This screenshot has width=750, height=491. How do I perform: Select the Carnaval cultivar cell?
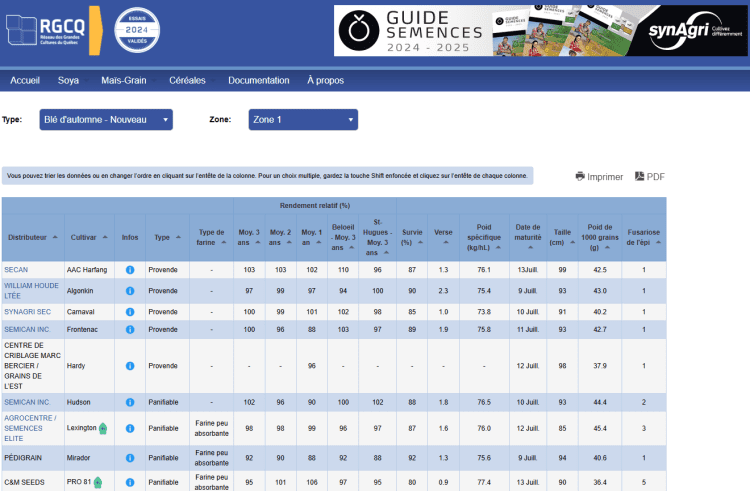click(x=89, y=312)
